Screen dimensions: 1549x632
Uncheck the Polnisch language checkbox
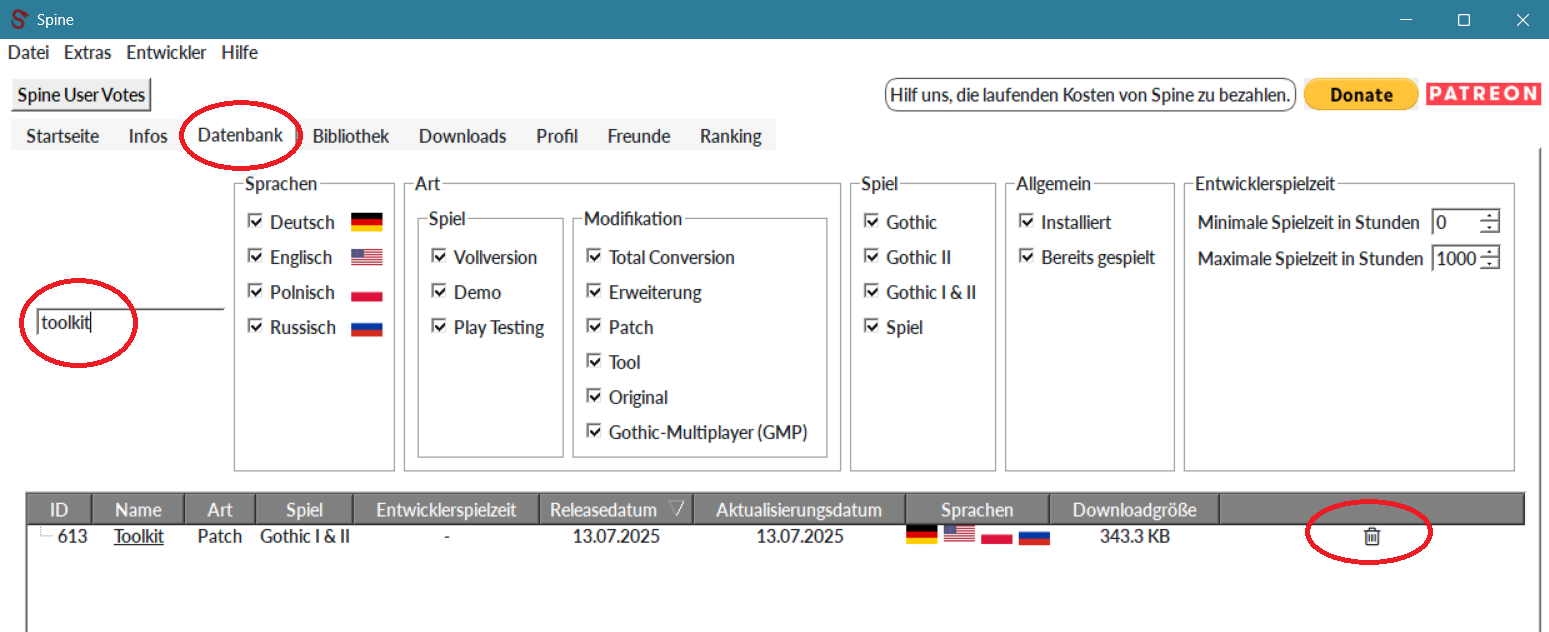click(255, 291)
